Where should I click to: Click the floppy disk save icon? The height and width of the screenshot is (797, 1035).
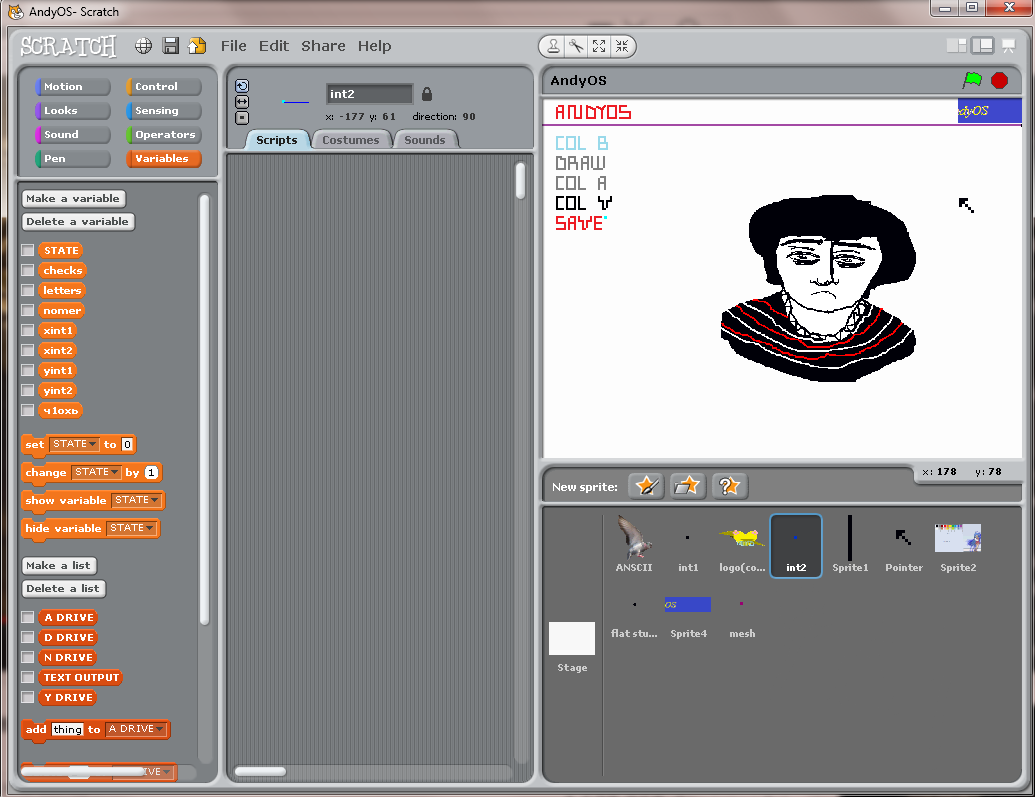point(171,46)
